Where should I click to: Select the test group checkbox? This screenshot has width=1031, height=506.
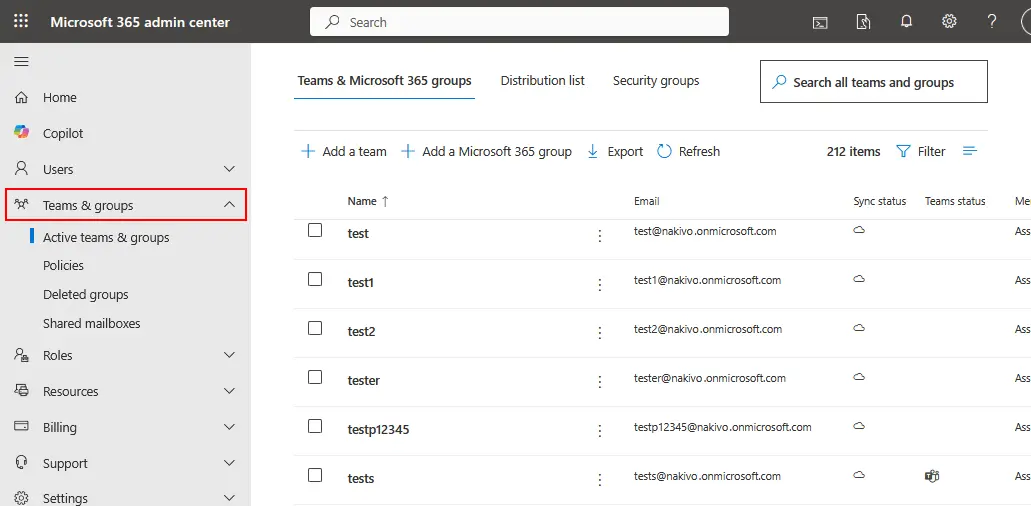click(x=315, y=230)
